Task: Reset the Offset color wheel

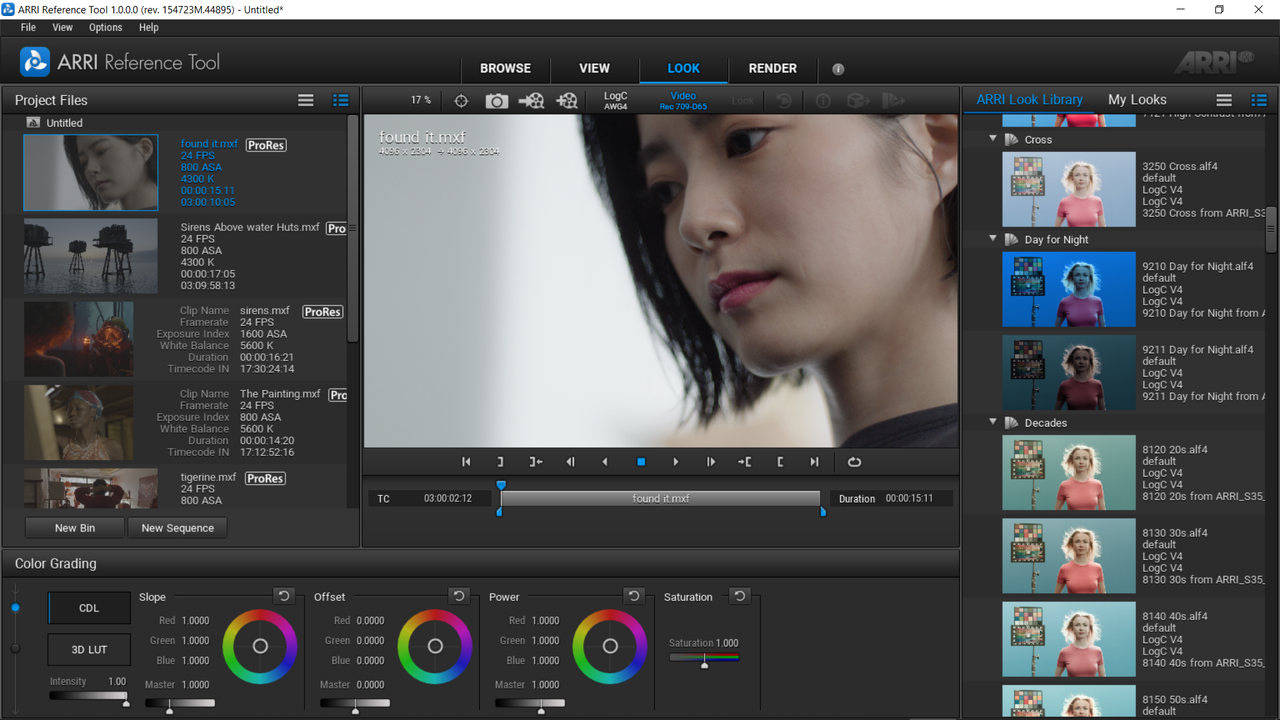Action: (459, 596)
